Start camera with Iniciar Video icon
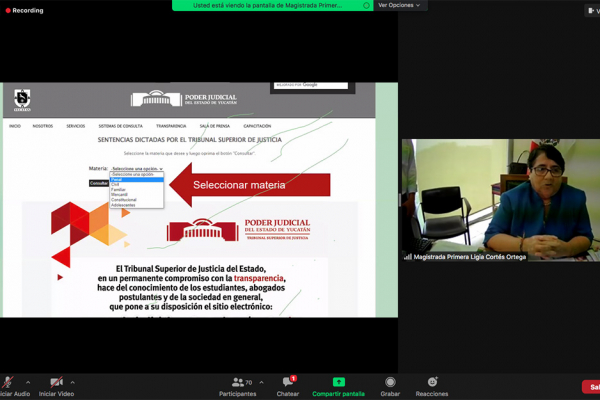600x400 pixels. click(56, 382)
